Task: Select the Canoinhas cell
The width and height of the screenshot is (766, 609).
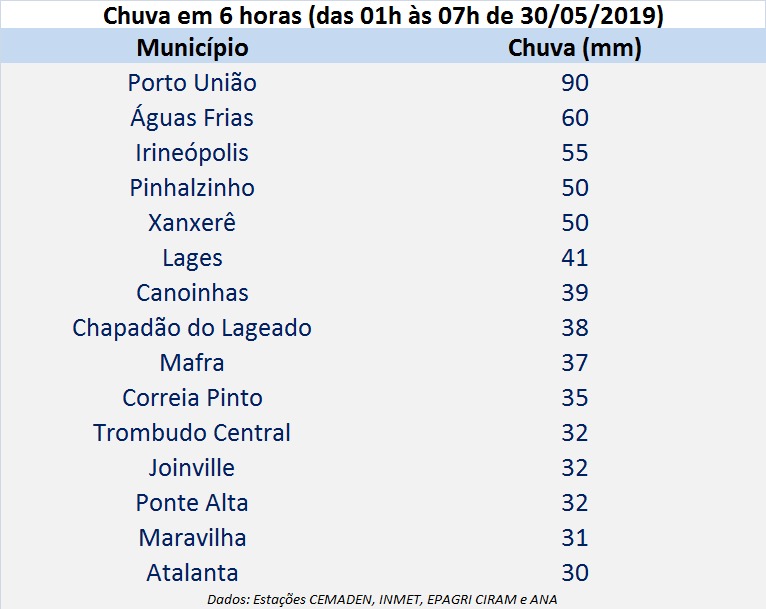Action: 192,293
